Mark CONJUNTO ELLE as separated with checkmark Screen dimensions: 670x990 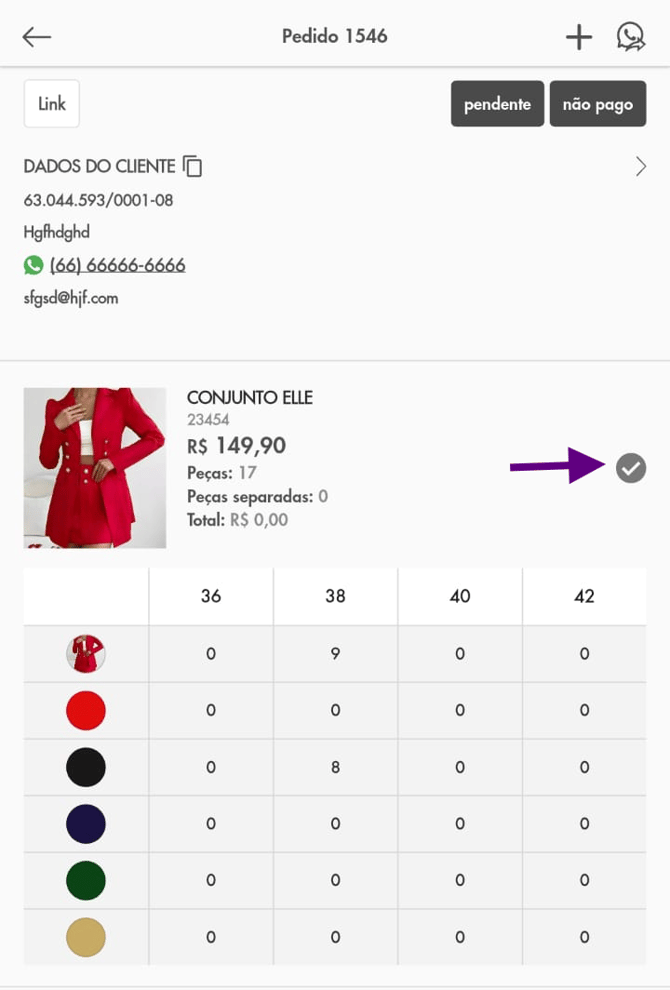point(631,467)
